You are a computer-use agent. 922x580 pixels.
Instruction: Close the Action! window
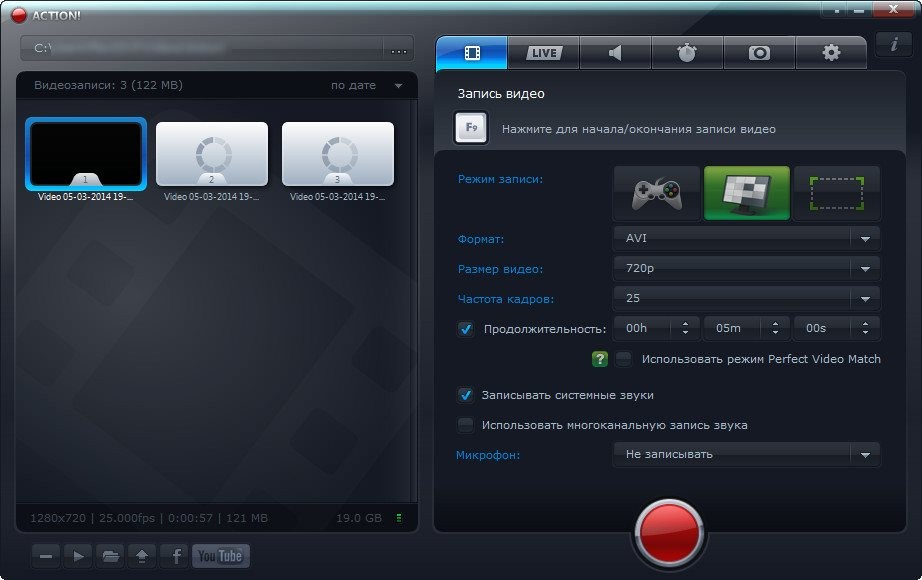(893, 9)
